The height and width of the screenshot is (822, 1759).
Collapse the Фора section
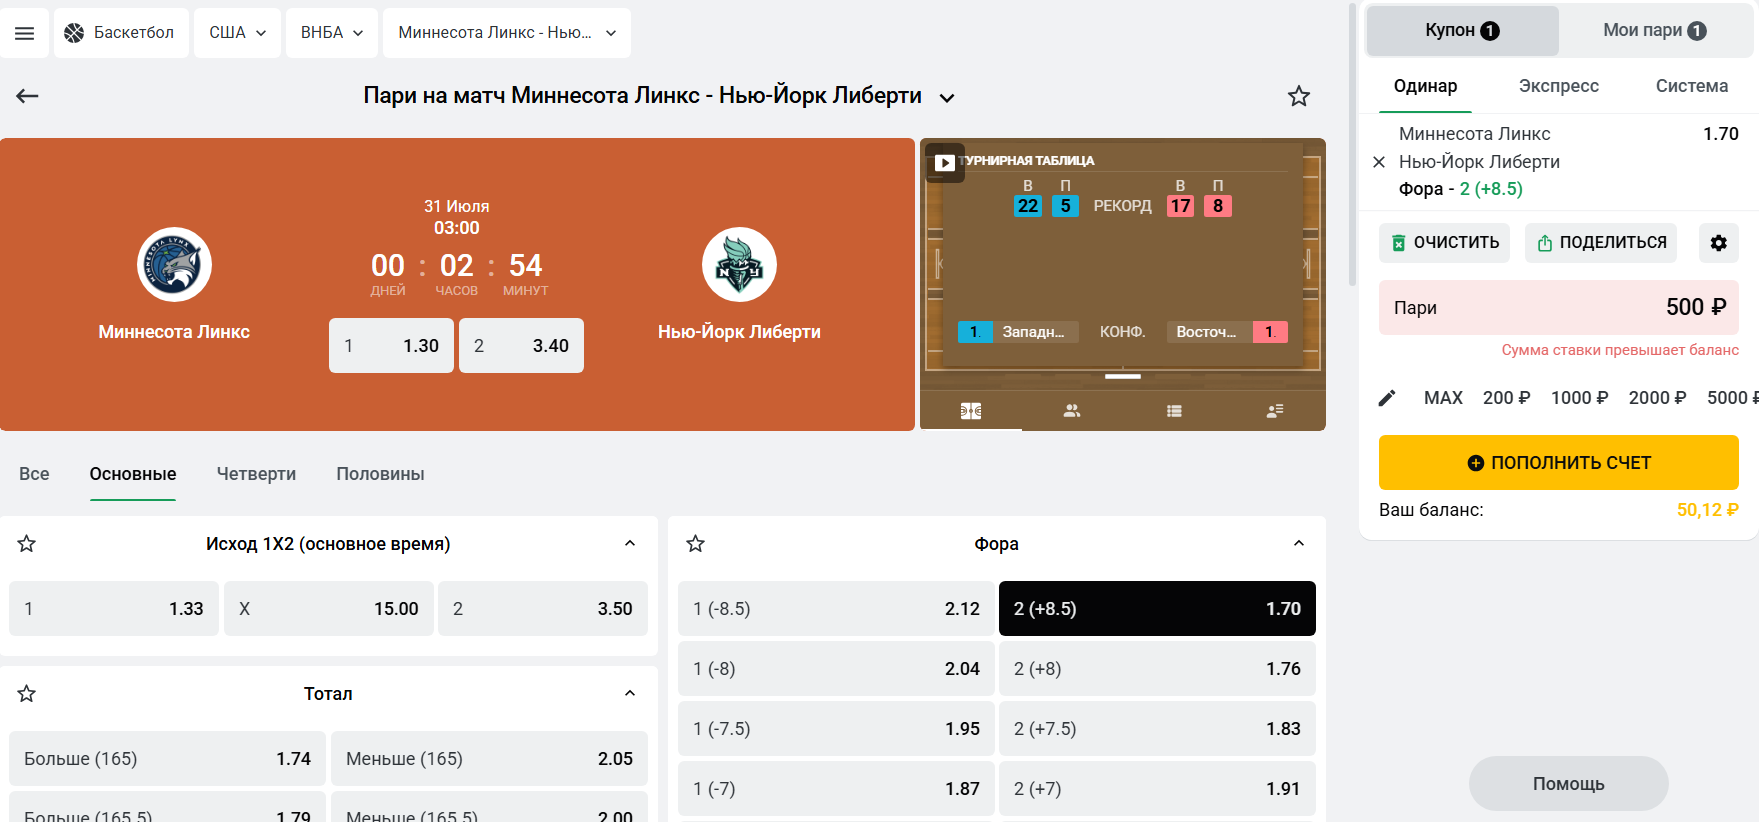tap(1299, 544)
